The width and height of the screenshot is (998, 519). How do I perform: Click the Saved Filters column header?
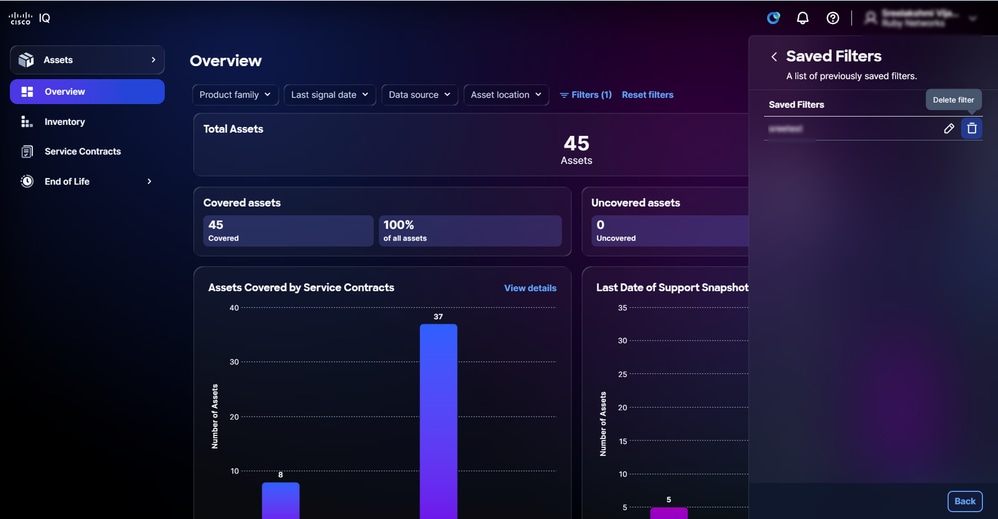tap(796, 104)
